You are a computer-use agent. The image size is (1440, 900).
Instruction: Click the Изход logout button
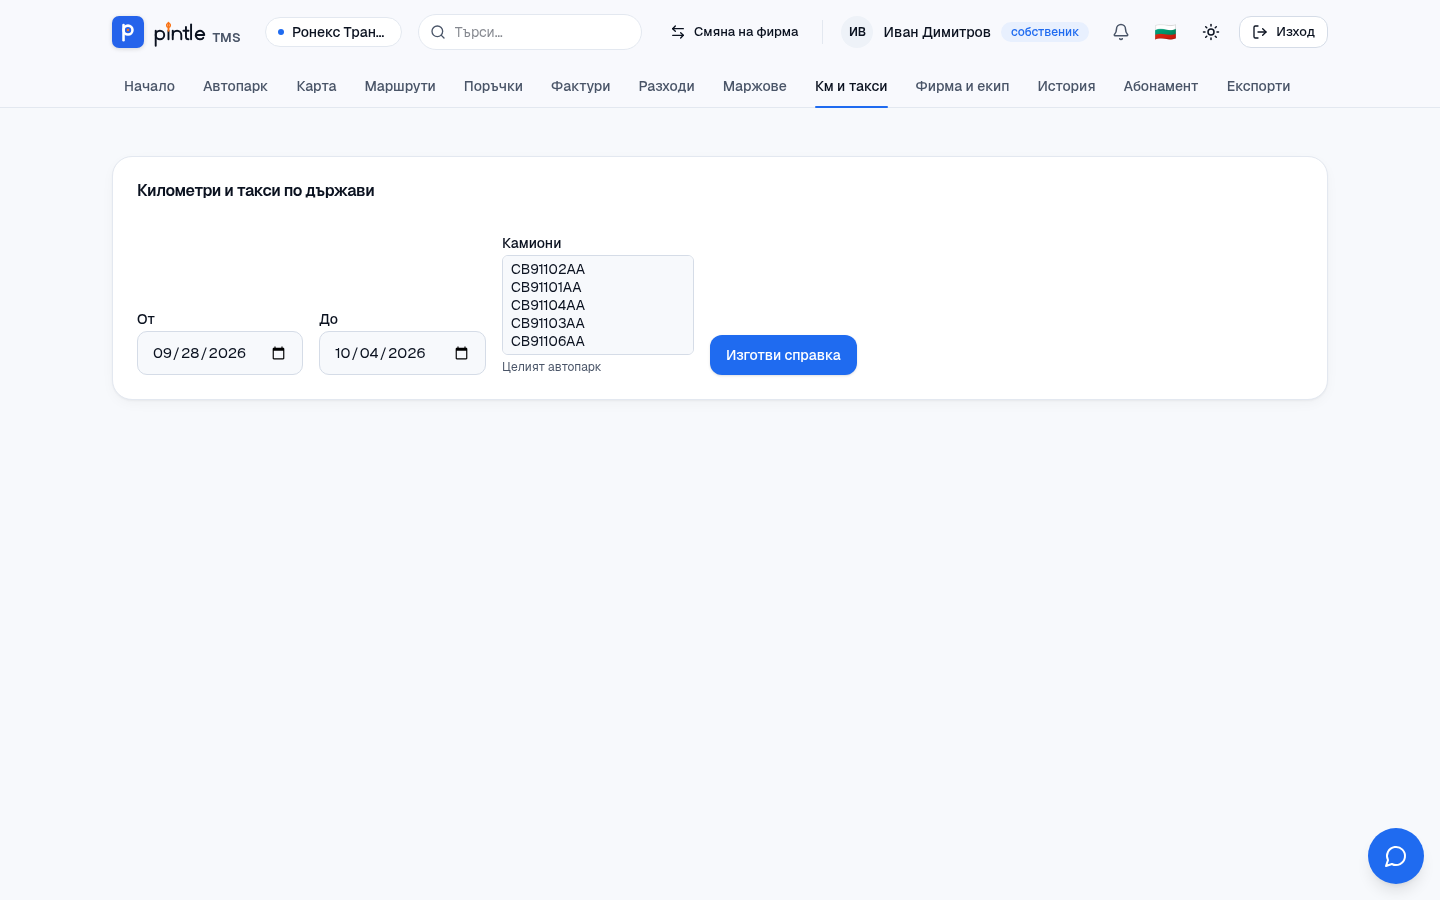pos(1283,32)
